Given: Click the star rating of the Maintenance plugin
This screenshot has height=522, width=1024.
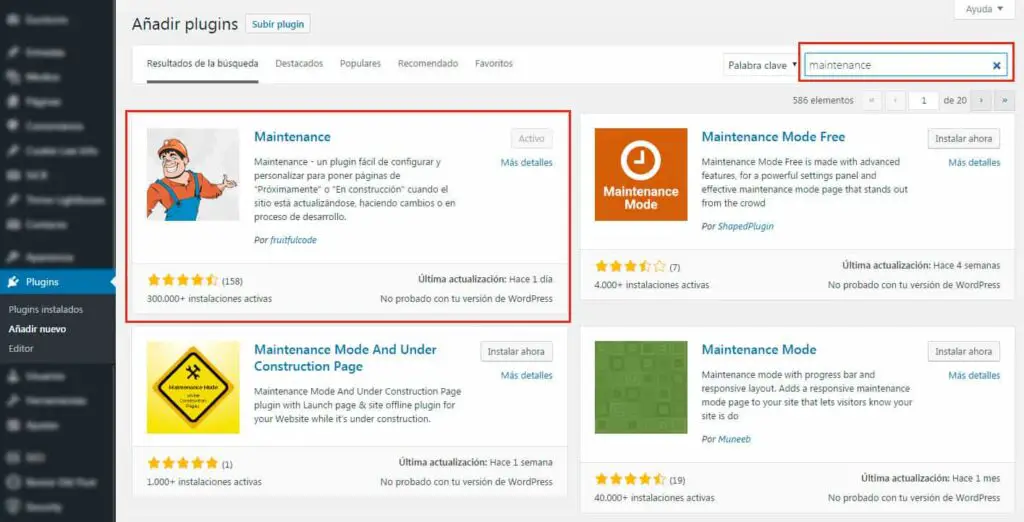Looking at the screenshot, I should click(x=183, y=280).
